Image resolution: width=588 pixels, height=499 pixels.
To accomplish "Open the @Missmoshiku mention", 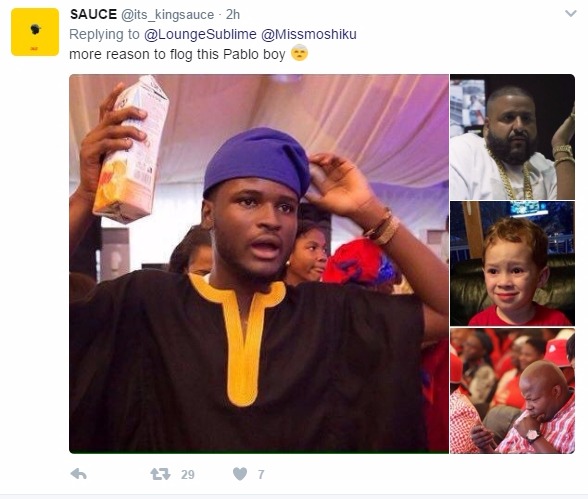I will 309,34.
